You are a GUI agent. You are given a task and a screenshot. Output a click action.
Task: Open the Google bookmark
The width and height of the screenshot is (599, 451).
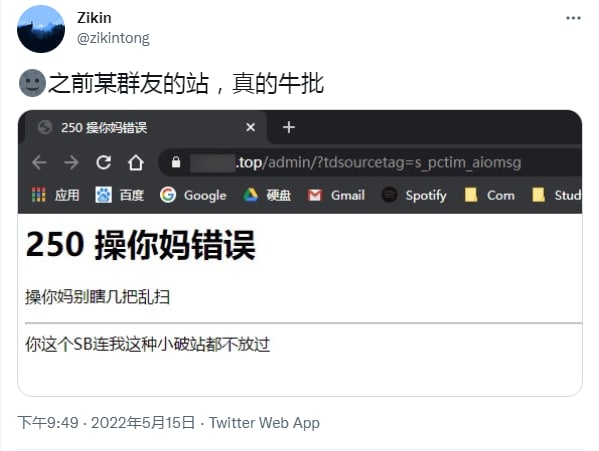point(193,195)
